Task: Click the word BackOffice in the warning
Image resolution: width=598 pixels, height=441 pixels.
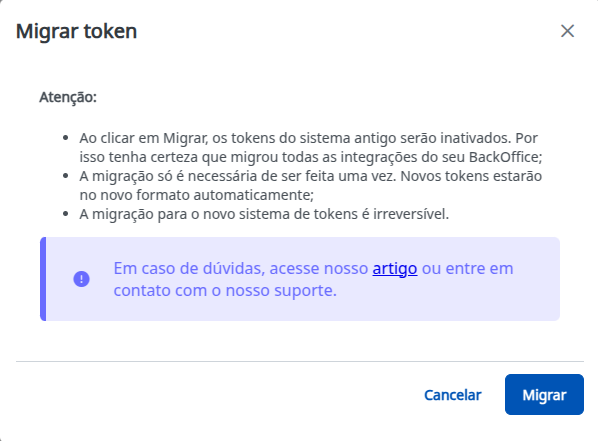Action: [x=503, y=157]
